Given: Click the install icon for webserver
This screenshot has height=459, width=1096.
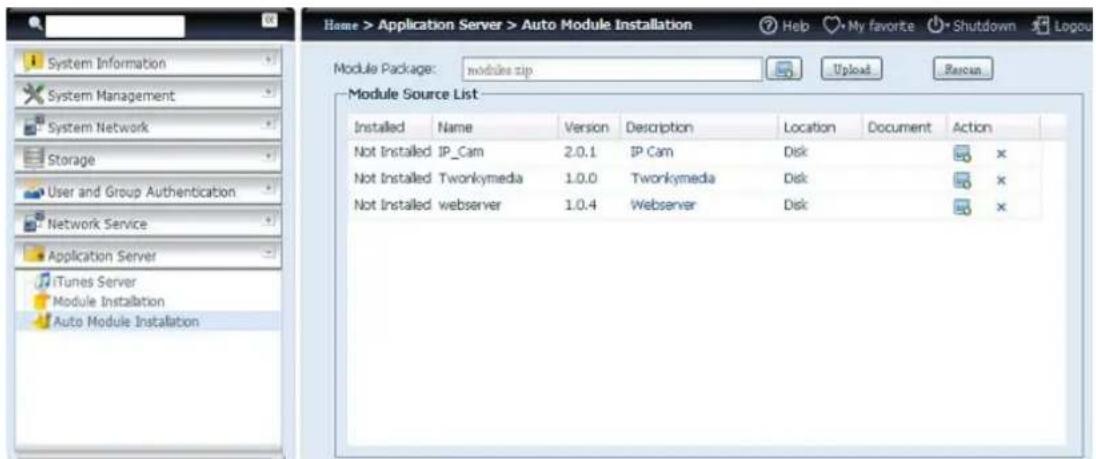Looking at the screenshot, I should coord(960,205).
